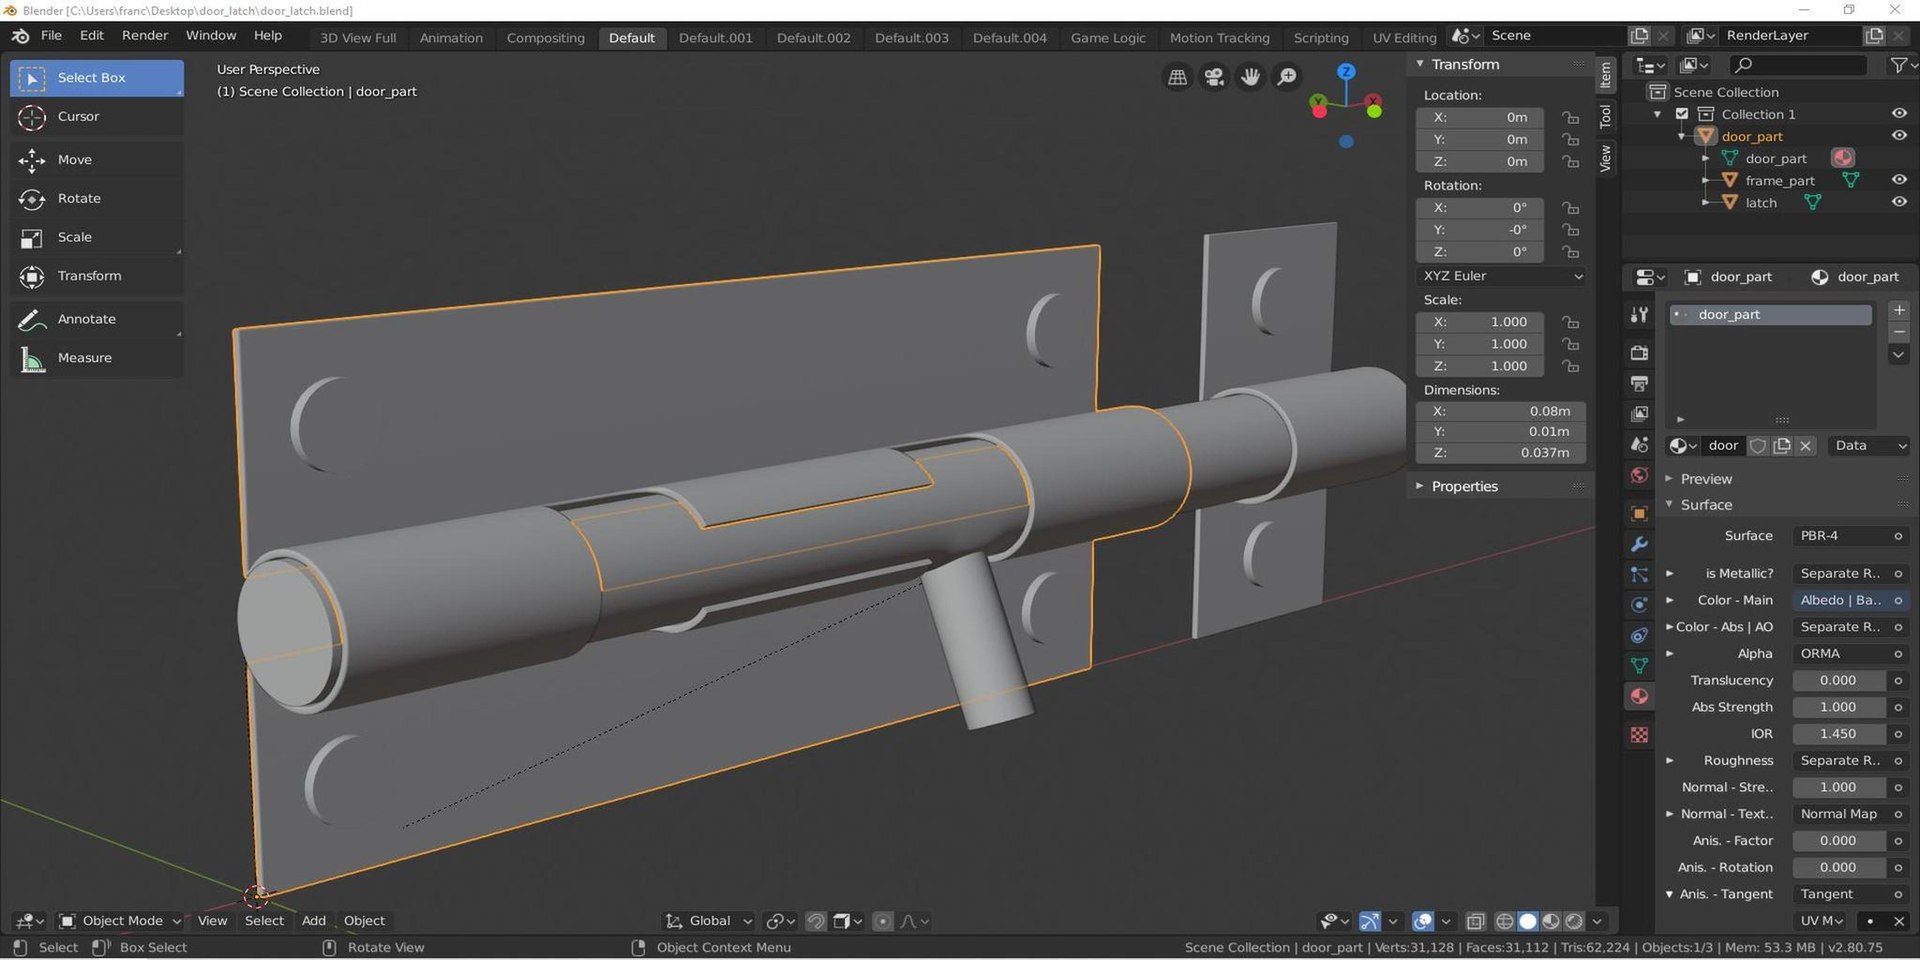This screenshot has height=960, width=1920.
Task: Click the zoom view magnifier icon
Action: point(1287,77)
